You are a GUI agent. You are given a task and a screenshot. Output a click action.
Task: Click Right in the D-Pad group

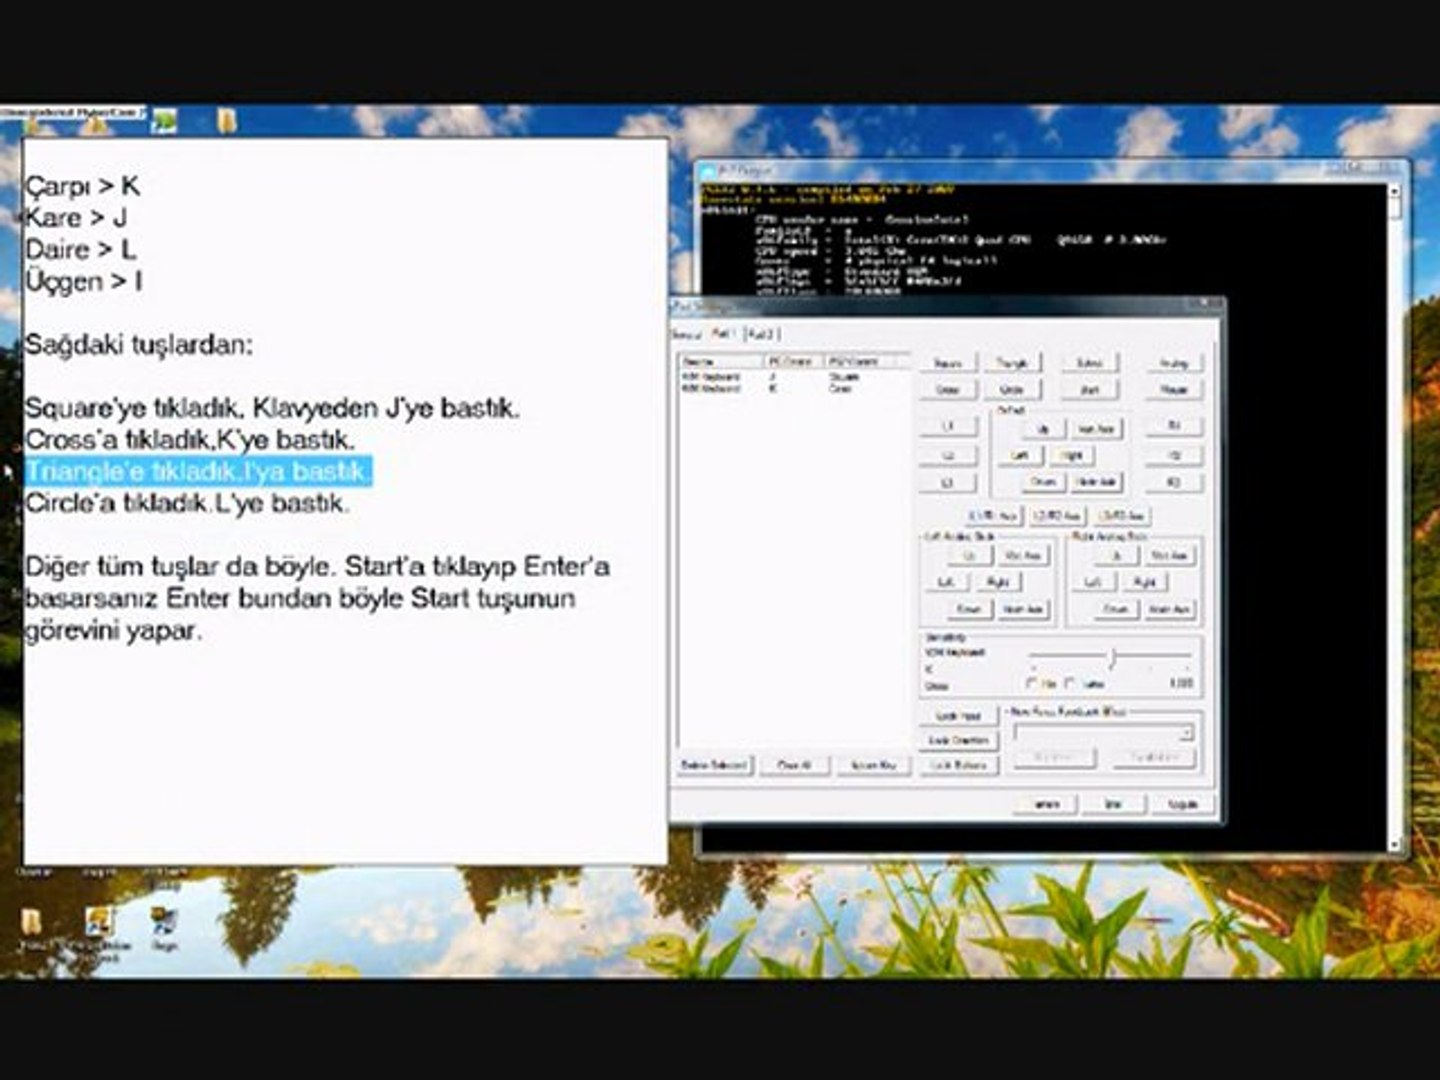pos(1072,455)
